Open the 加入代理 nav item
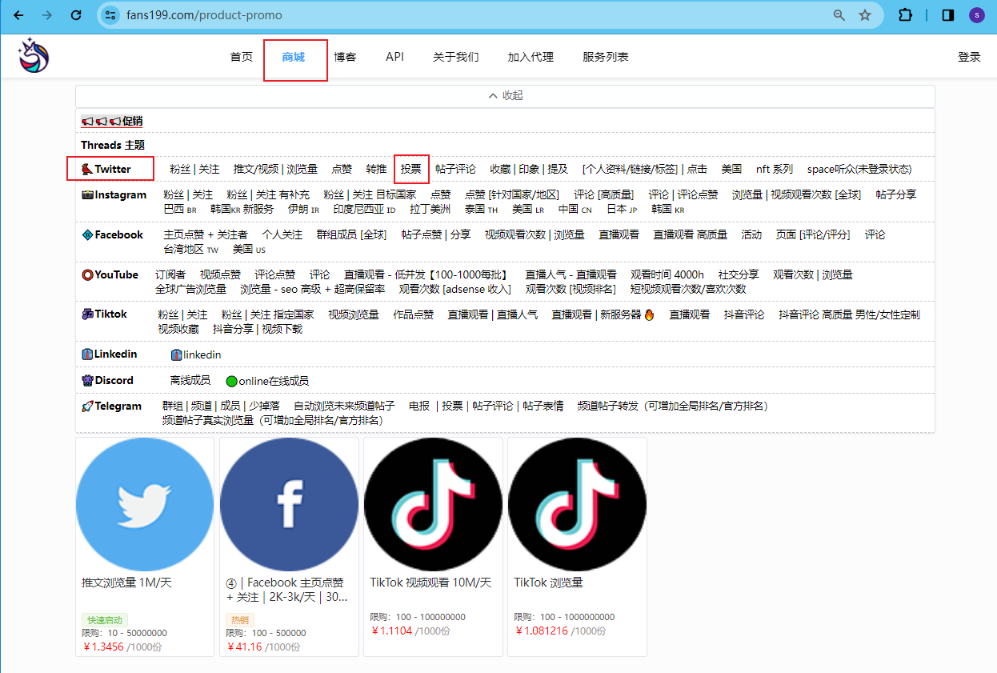The image size is (997, 673). coord(530,57)
